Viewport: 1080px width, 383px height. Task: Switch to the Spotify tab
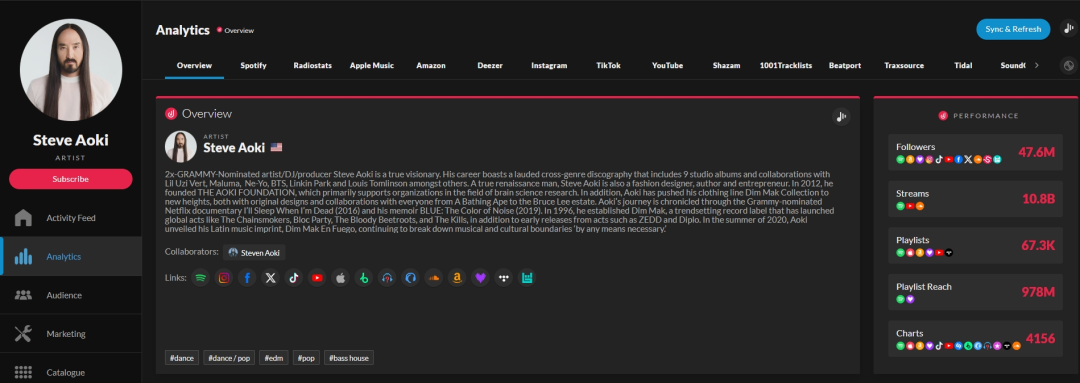[x=253, y=65]
